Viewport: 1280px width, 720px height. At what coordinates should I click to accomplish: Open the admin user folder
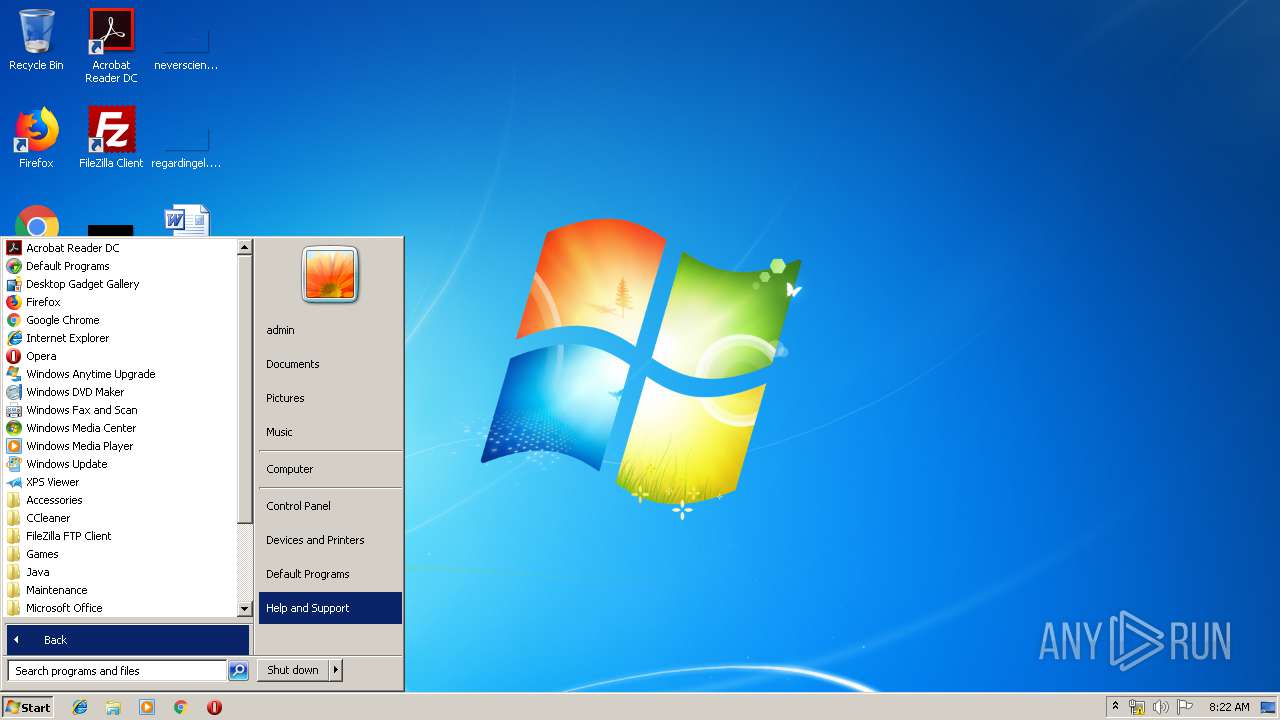pos(330,330)
